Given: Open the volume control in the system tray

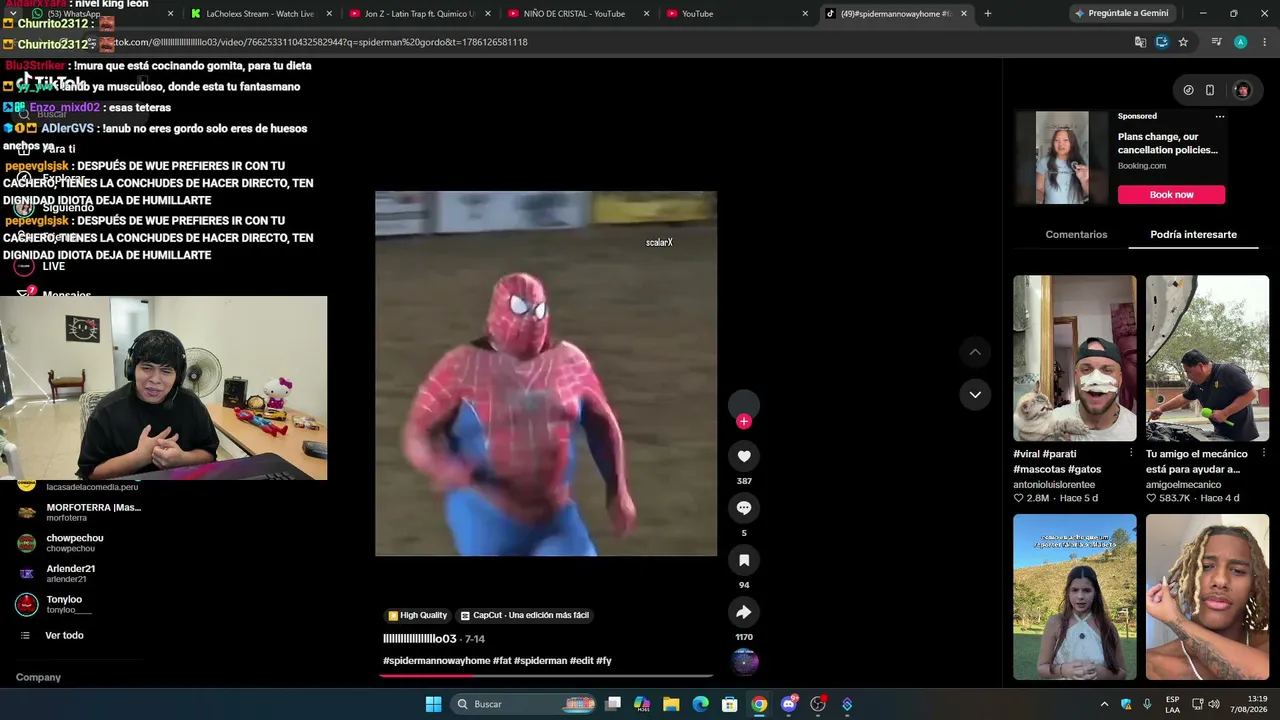Looking at the screenshot, I should point(1214,704).
